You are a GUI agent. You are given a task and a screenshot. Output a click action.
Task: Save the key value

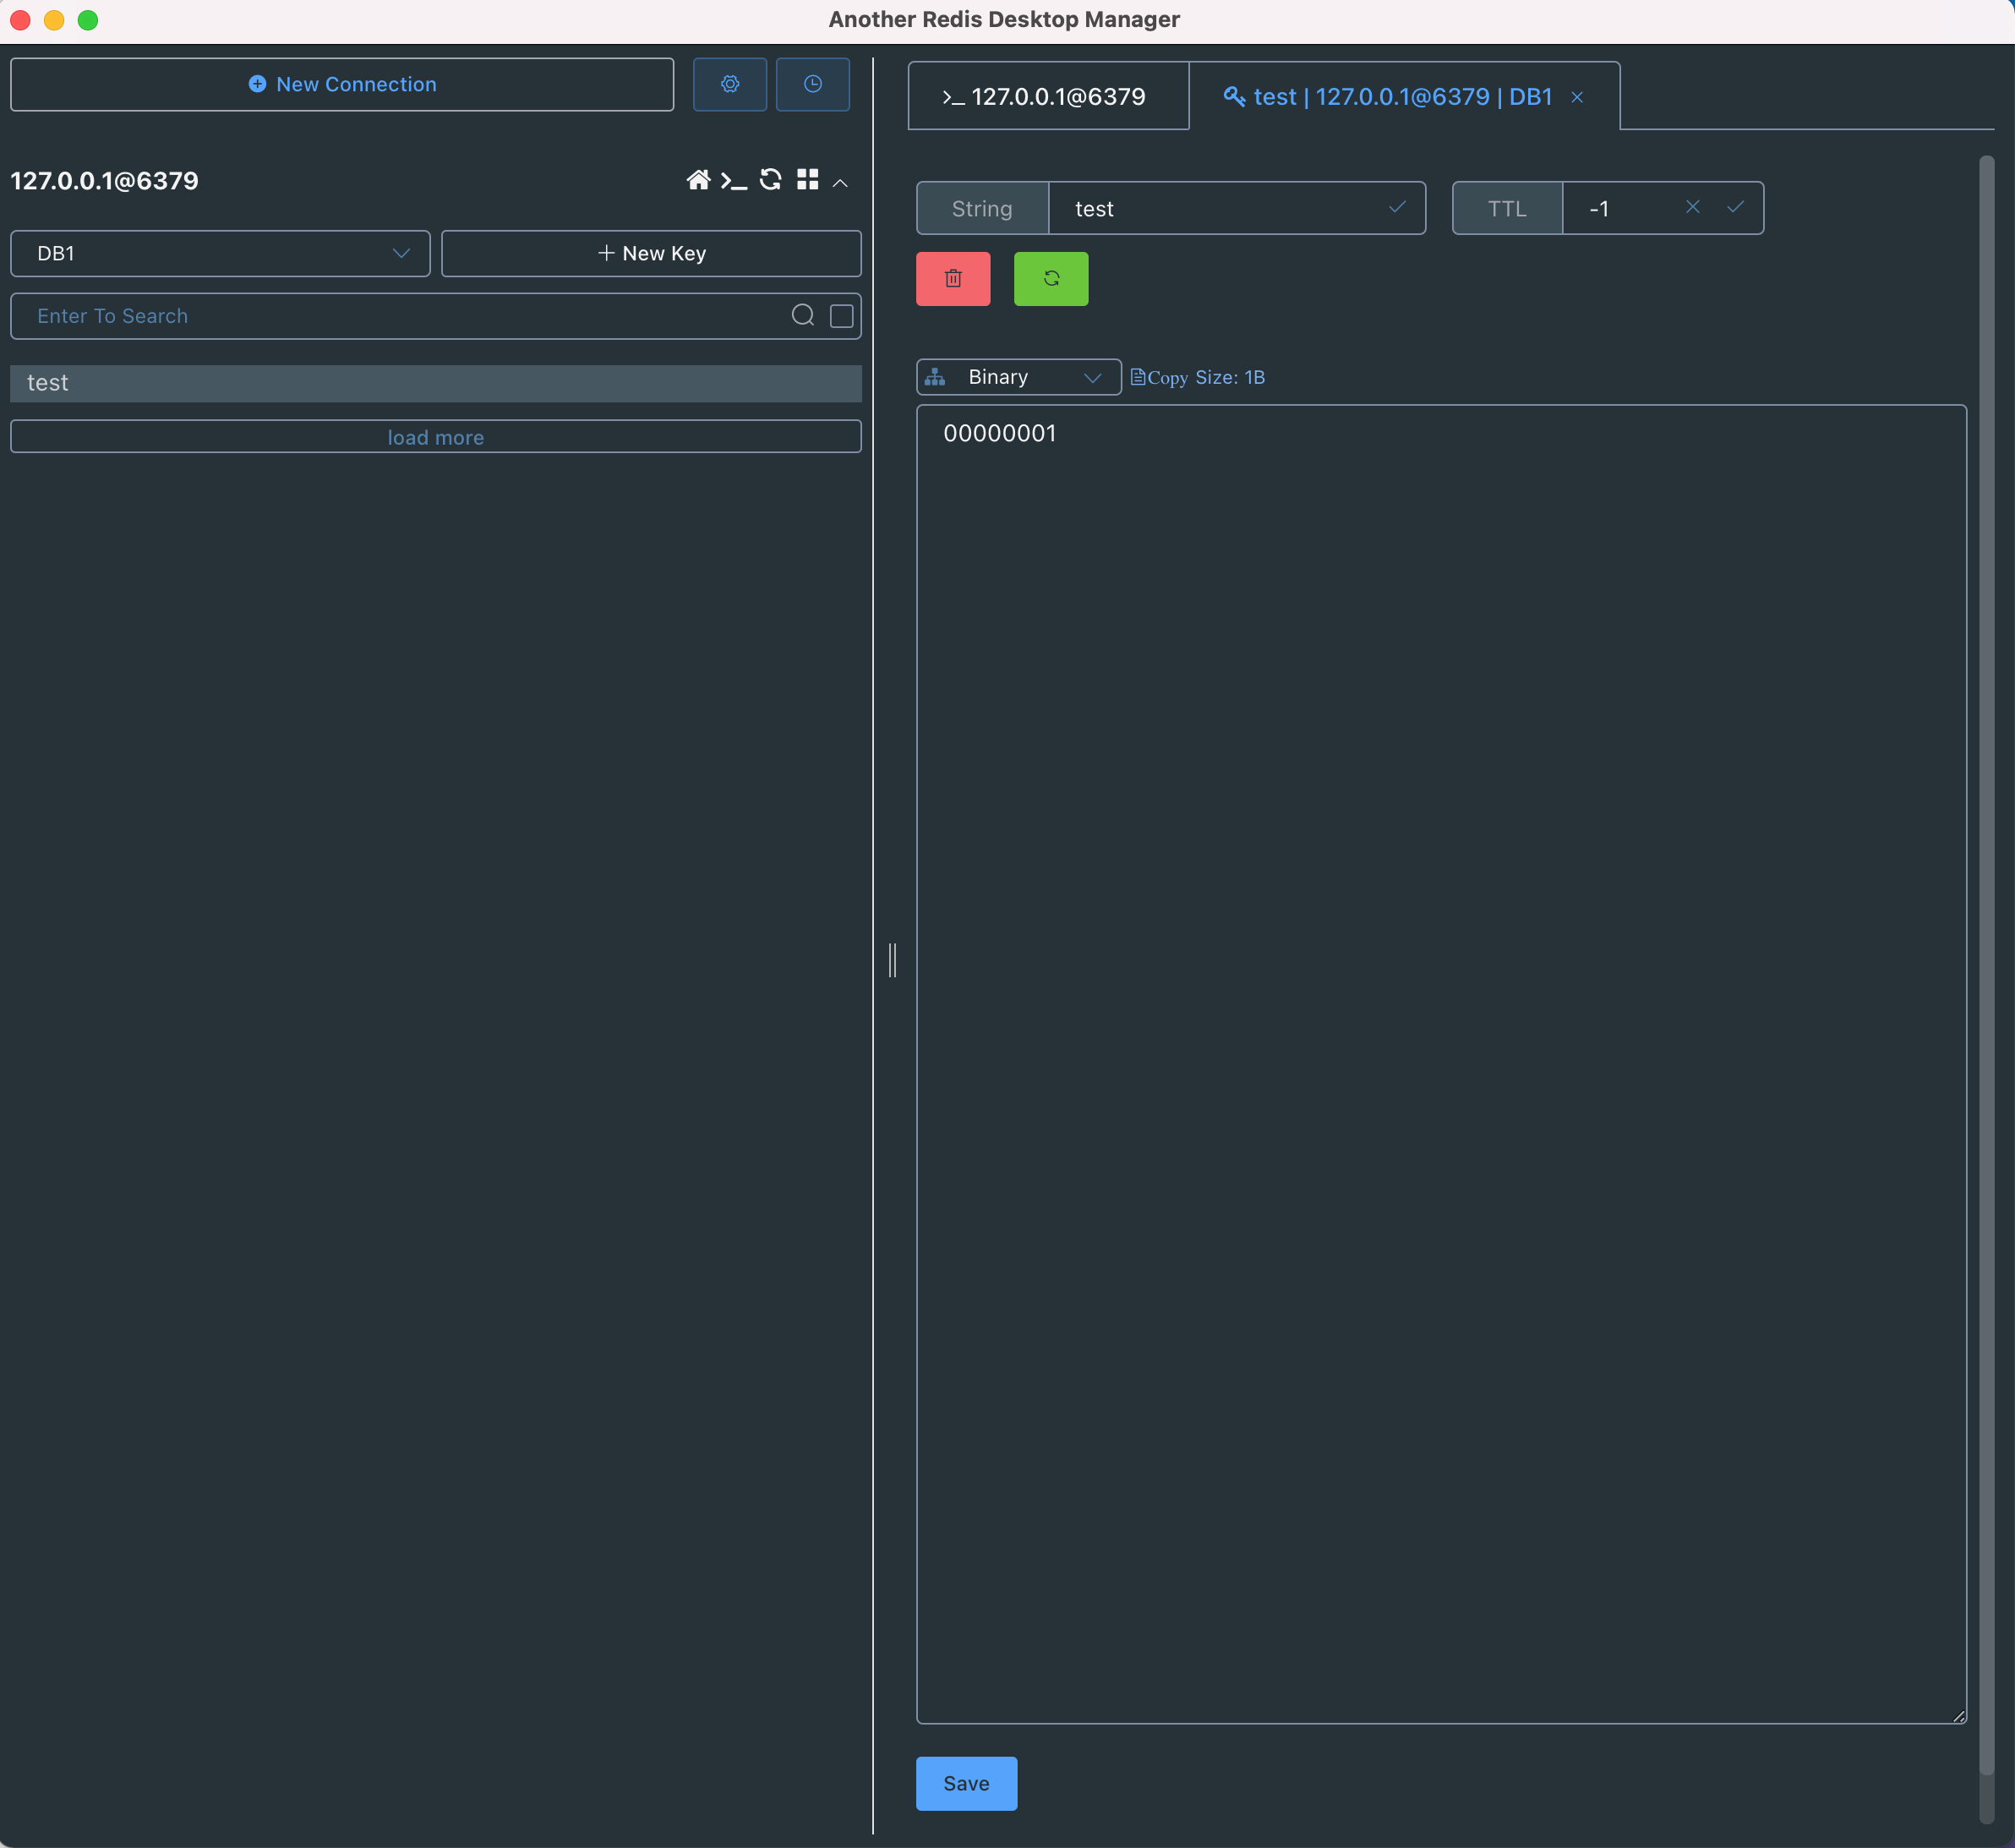pyautogui.click(x=967, y=1783)
